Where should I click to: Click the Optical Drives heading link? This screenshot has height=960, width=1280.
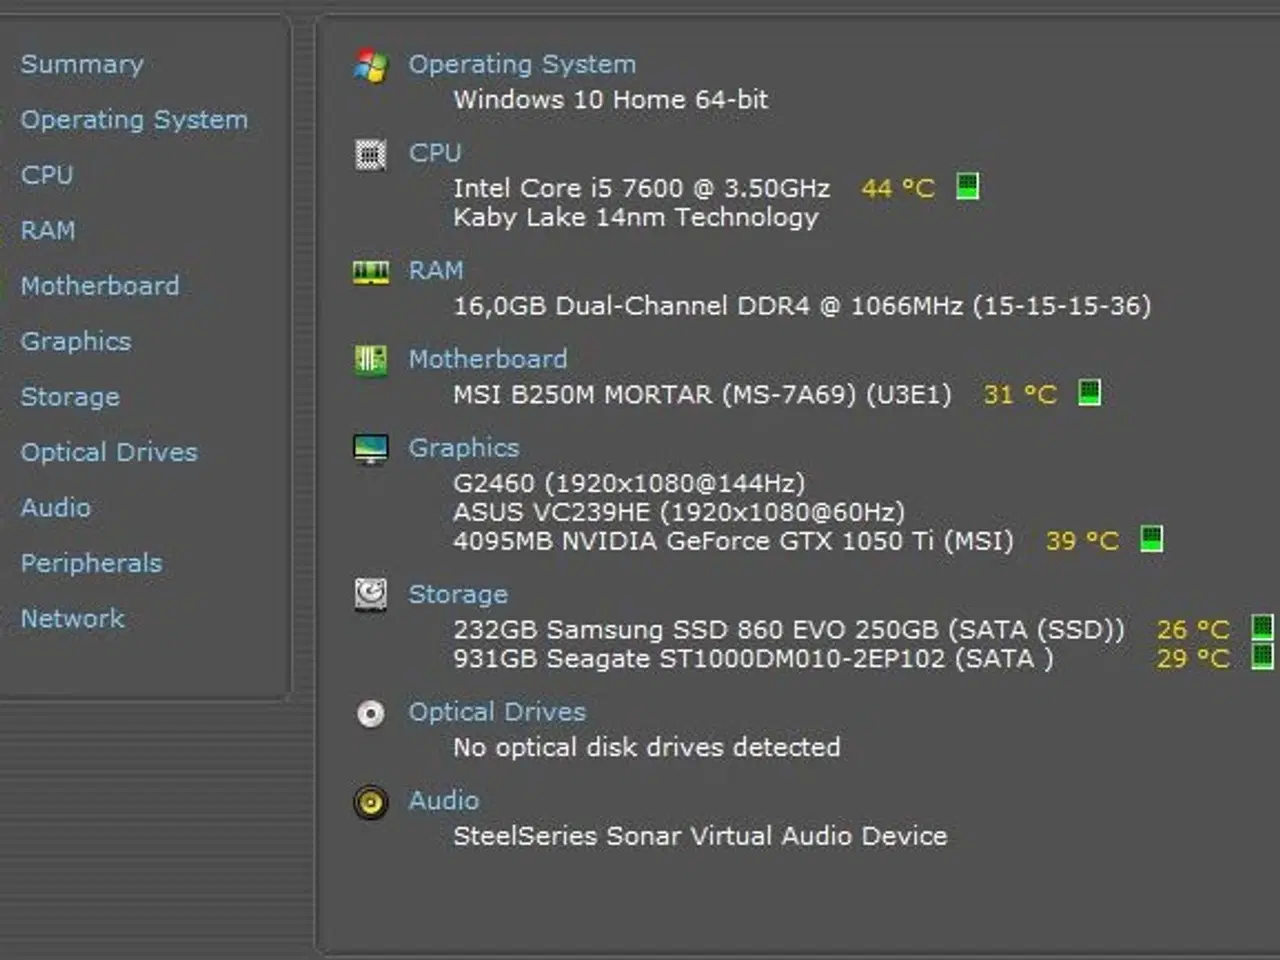[497, 712]
